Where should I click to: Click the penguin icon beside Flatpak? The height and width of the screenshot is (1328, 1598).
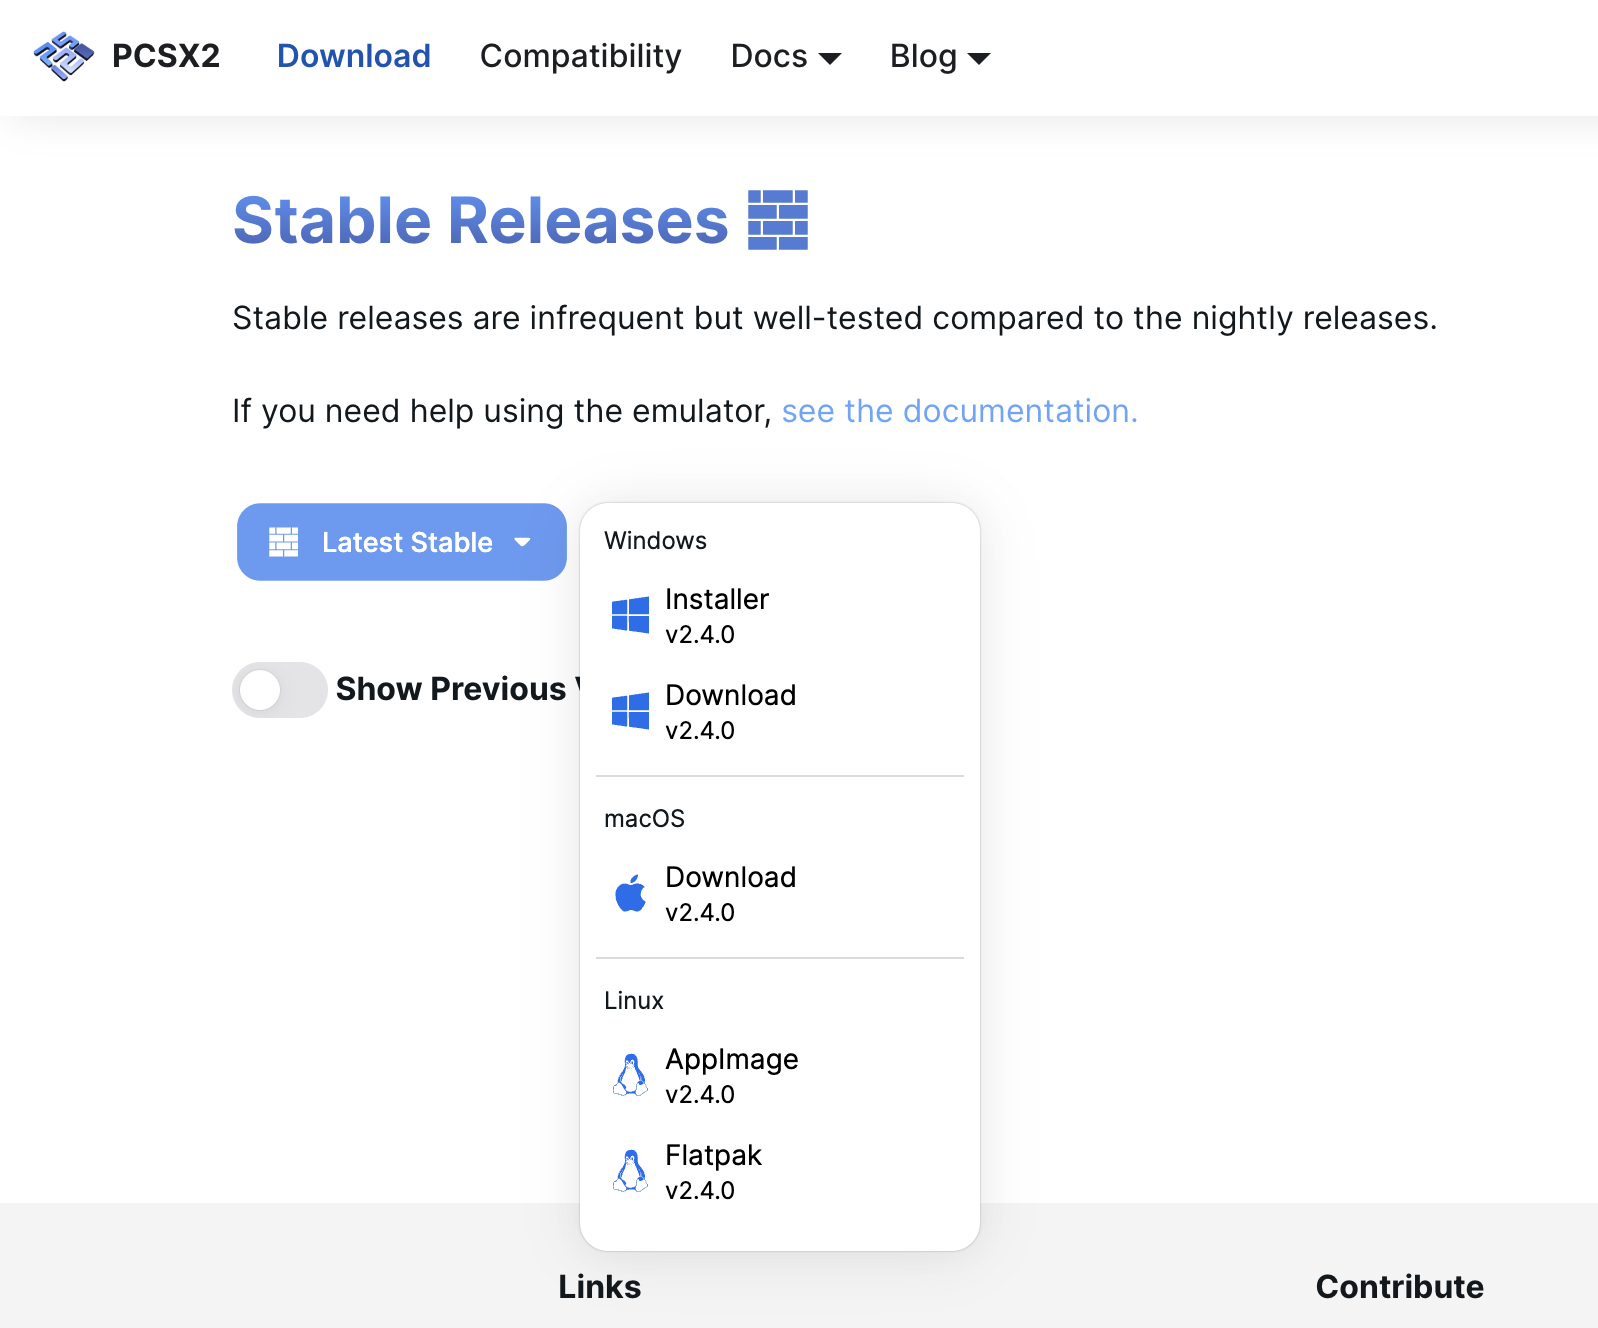pos(630,1171)
